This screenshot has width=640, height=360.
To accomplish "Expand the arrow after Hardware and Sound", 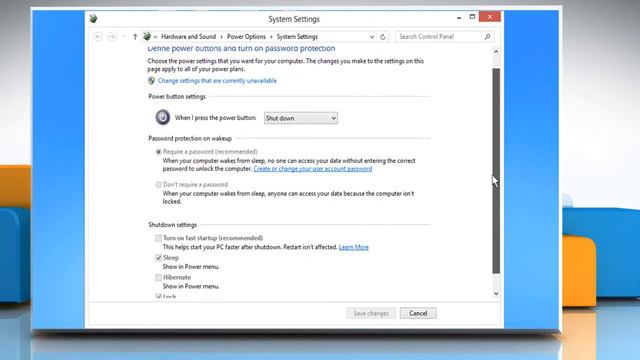I will pos(222,37).
